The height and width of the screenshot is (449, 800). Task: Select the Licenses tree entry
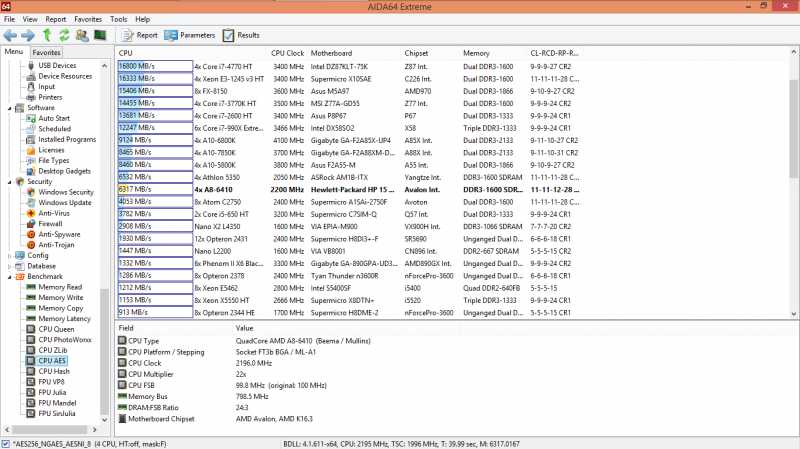click(x=51, y=150)
